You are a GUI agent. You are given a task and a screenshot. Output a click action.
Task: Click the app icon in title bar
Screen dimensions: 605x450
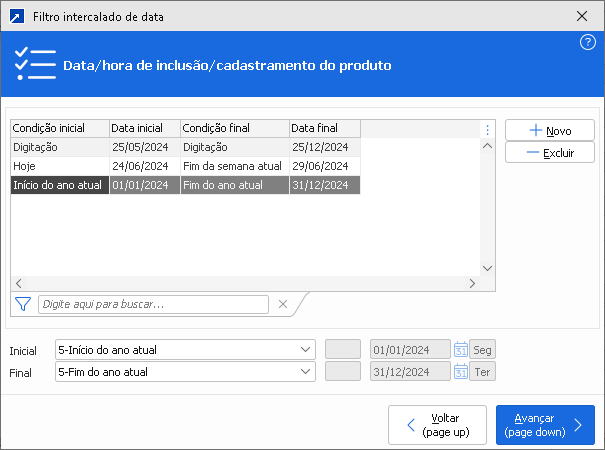16,16
